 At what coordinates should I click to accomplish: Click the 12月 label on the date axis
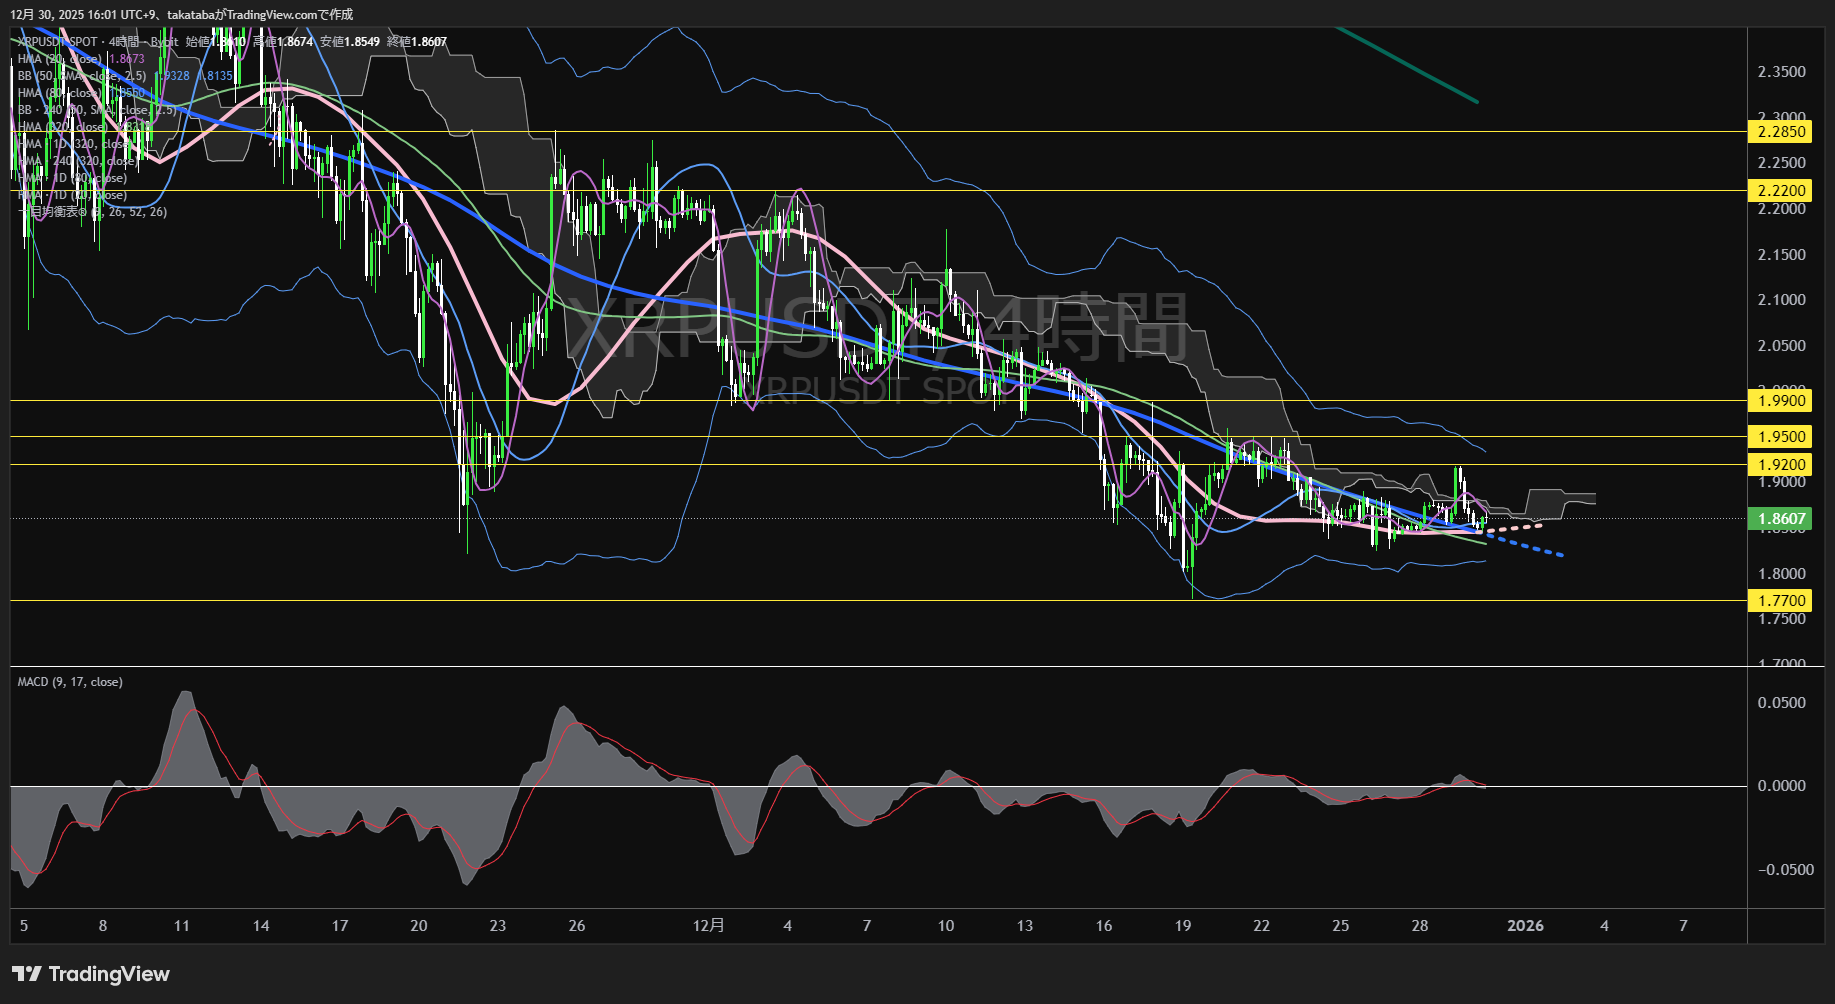pyautogui.click(x=710, y=925)
